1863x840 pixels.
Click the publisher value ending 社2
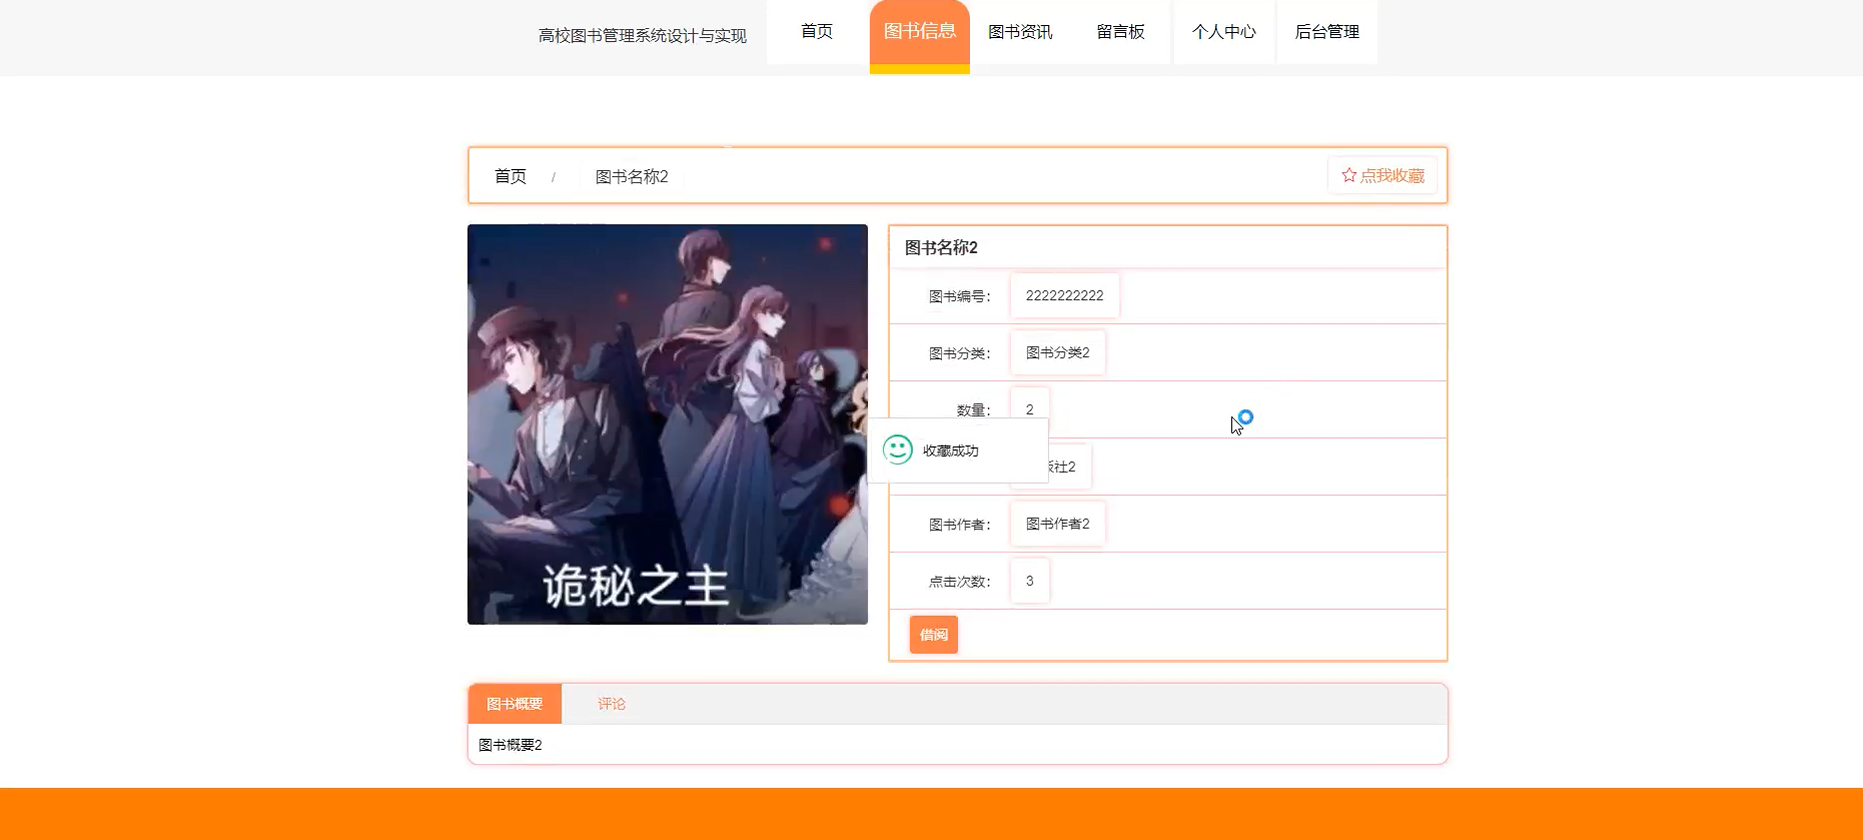click(1069, 467)
